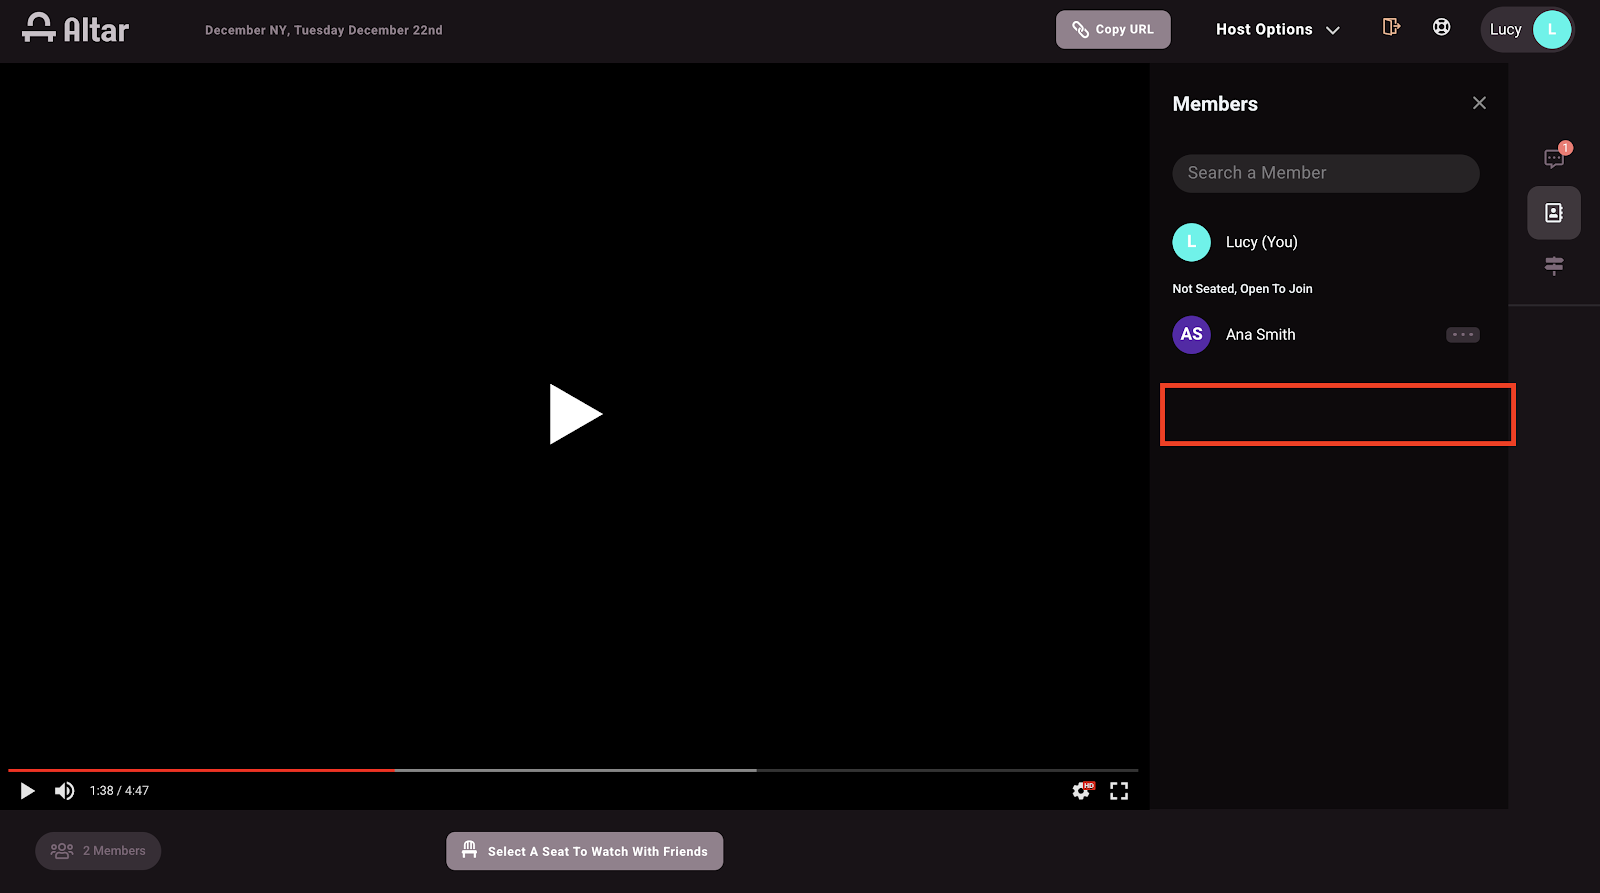The width and height of the screenshot is (1600, 893).
Task: Open Lucy's profile menu
Action: (x=1527, y=30)
